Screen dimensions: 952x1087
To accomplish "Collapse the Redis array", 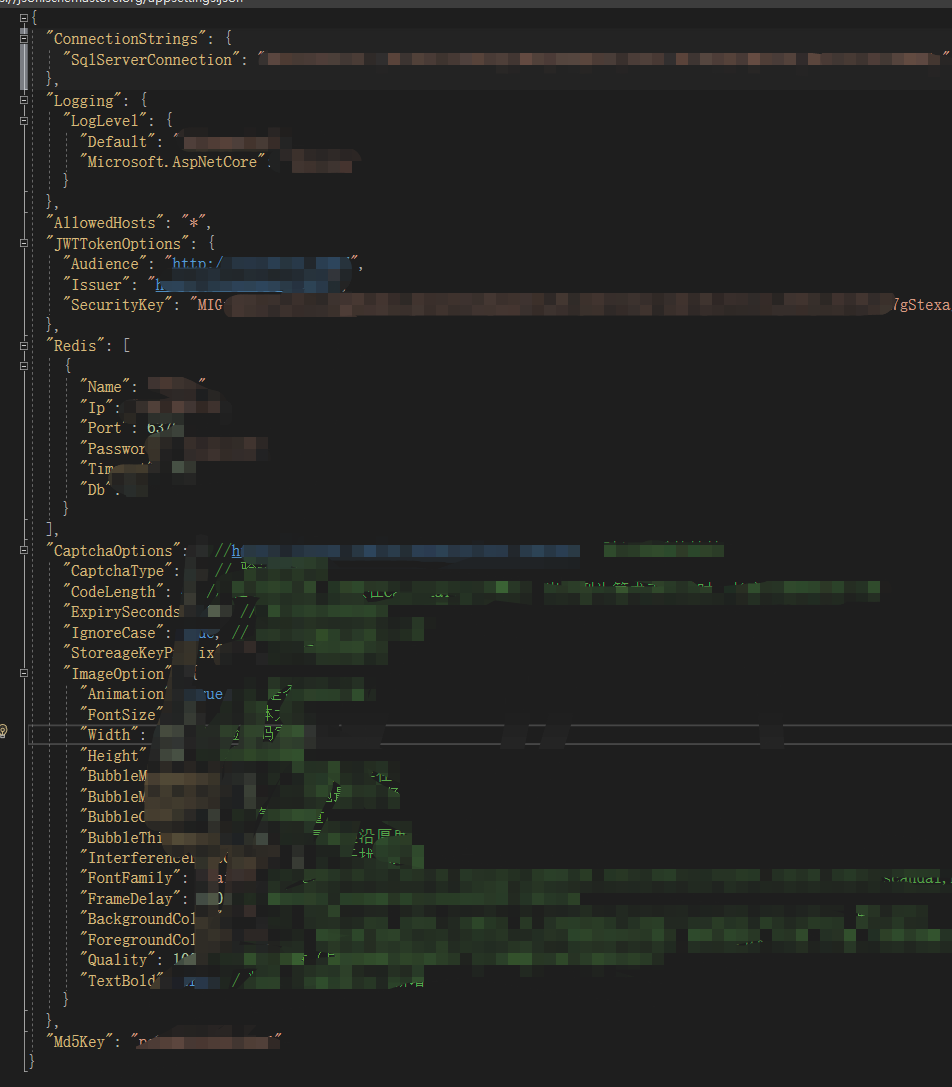I will click(24, 346).
